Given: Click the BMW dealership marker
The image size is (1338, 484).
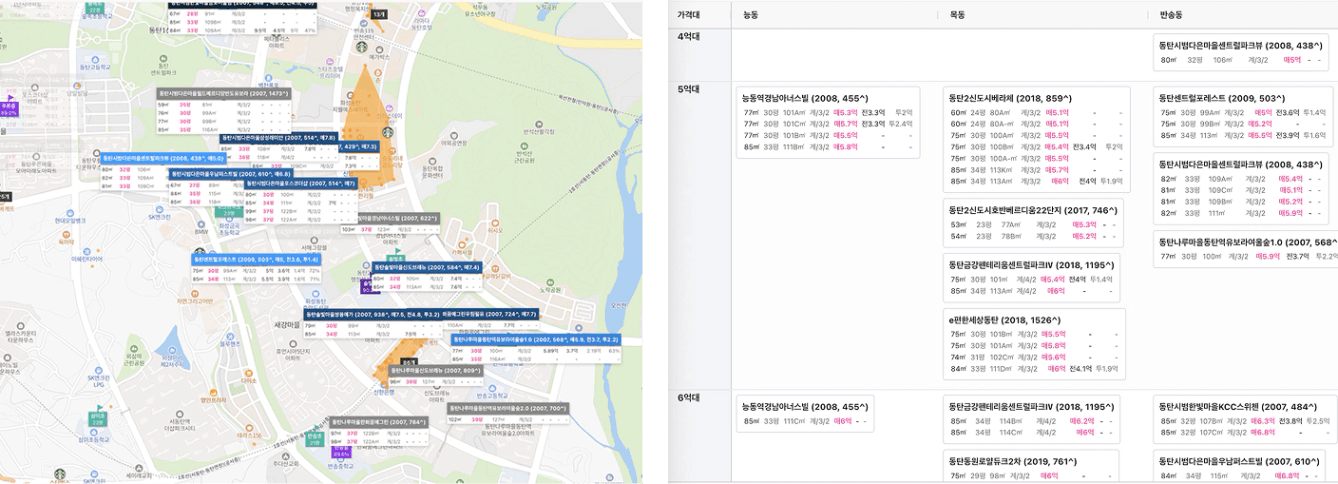Looking at the screenshot, I should (x=200, y=223).
